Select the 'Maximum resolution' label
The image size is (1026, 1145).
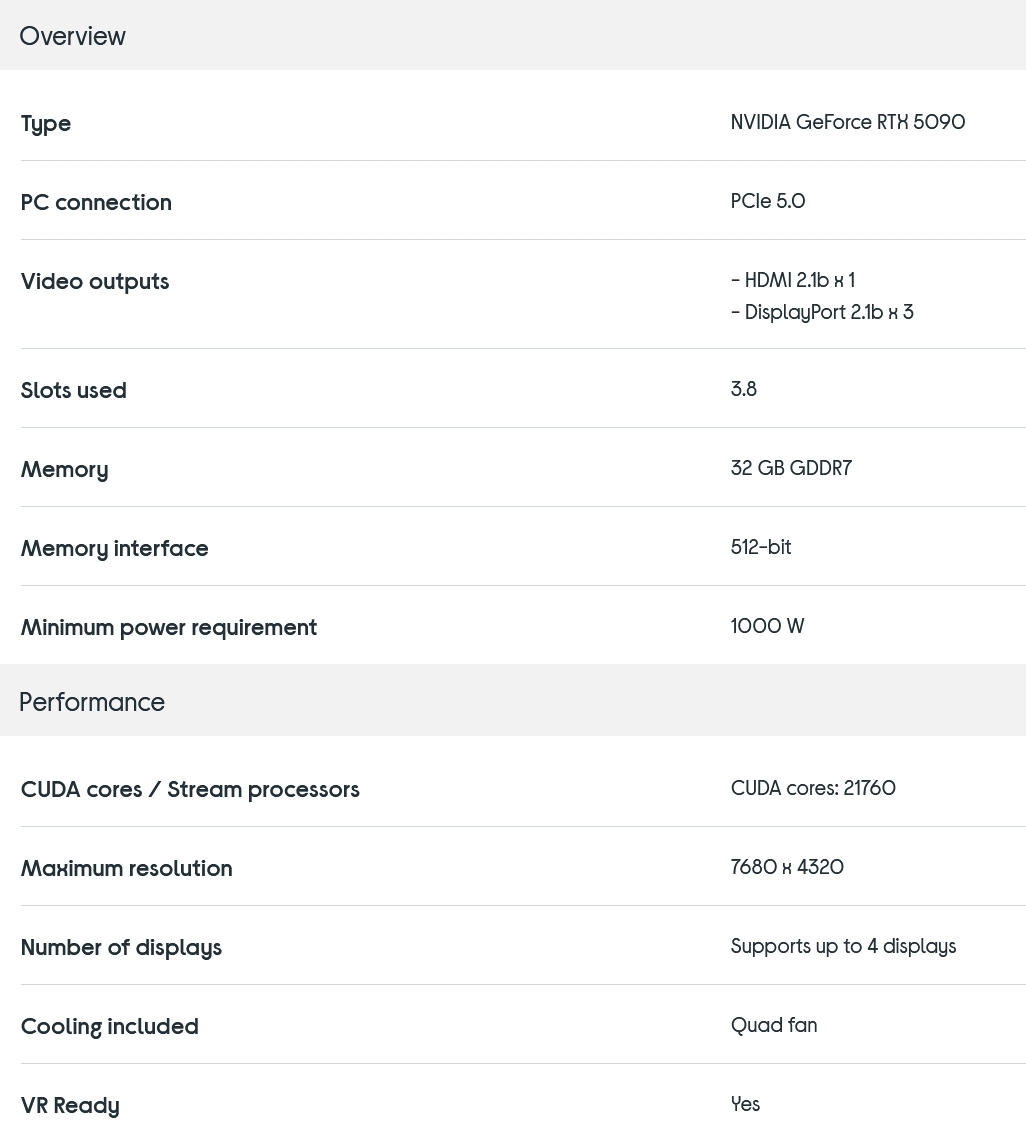pyautogui.click(x=127, y=868)
